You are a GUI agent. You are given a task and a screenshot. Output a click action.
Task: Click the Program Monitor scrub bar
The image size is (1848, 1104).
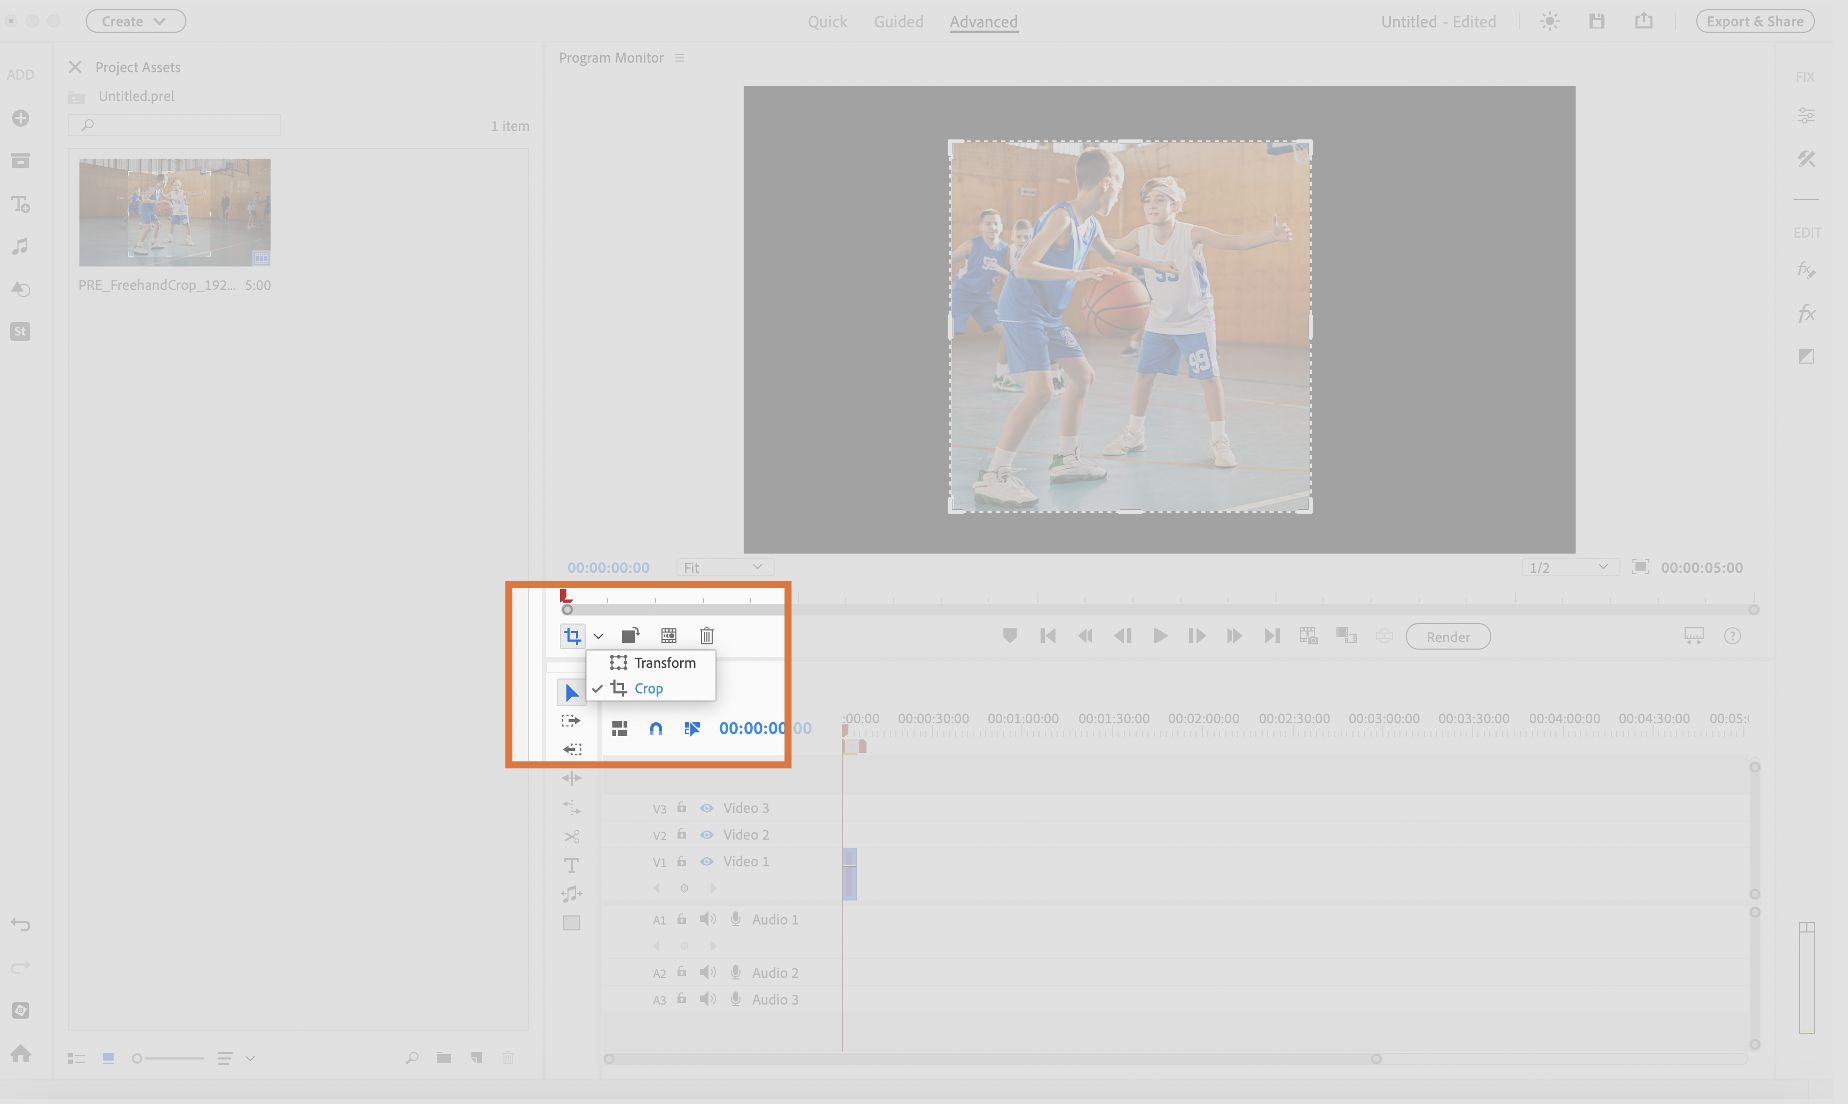click(1160, 609)
